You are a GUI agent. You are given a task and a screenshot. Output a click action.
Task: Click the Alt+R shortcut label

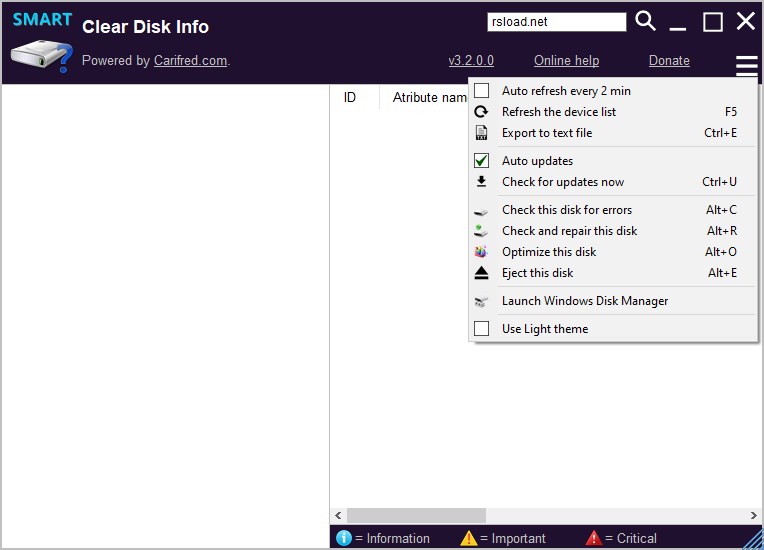pos(722,231)
